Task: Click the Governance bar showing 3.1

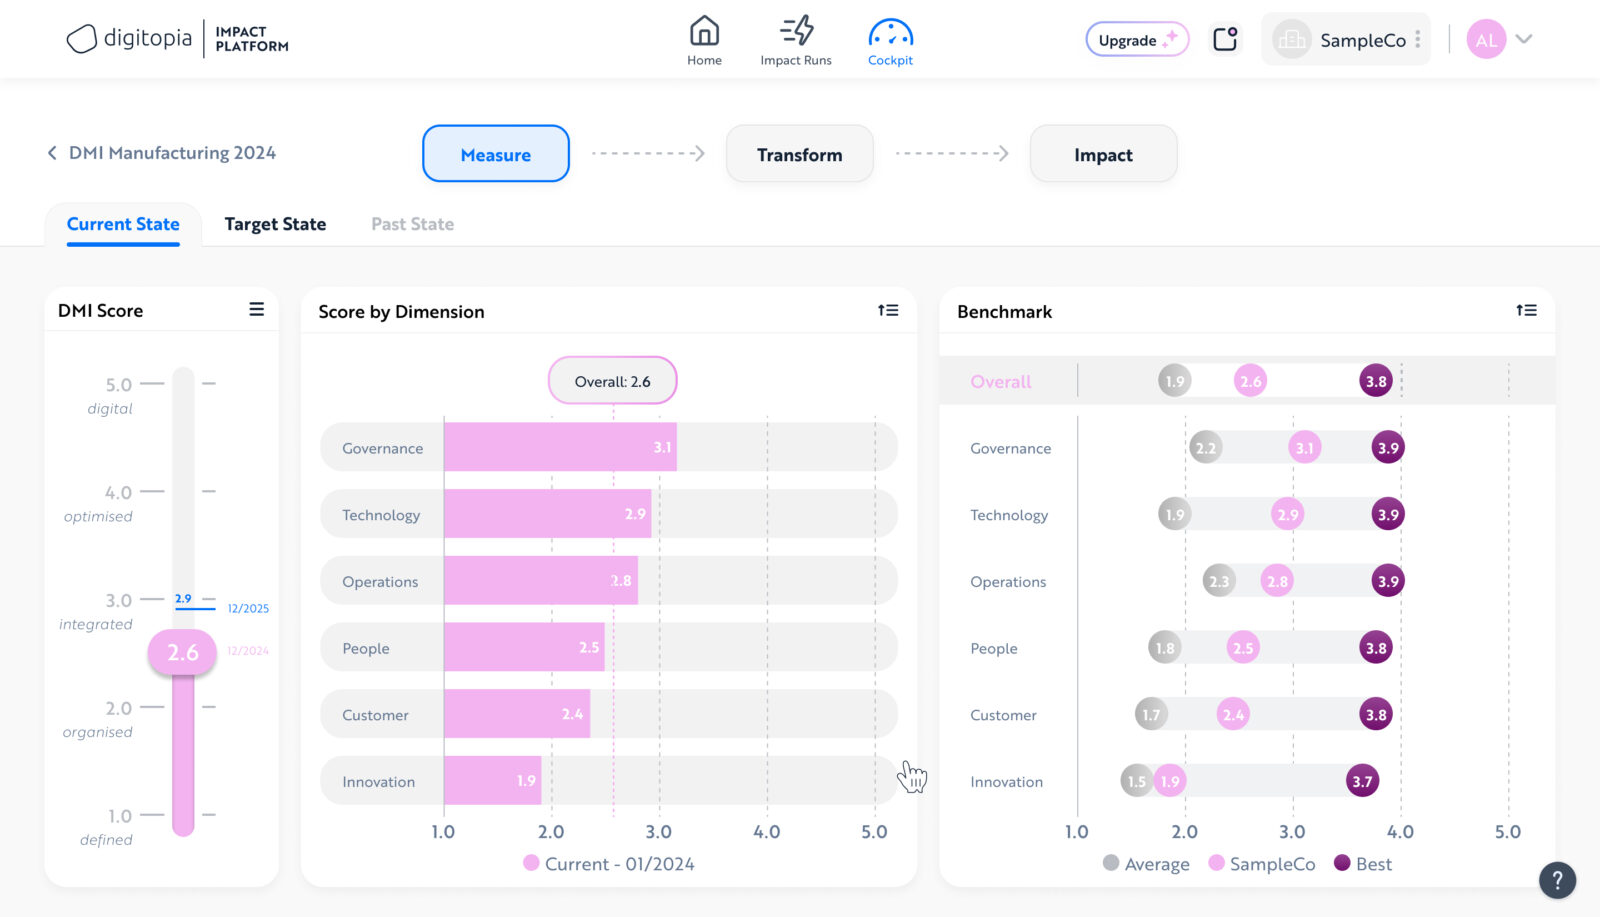Action: [x=560, y=447]
